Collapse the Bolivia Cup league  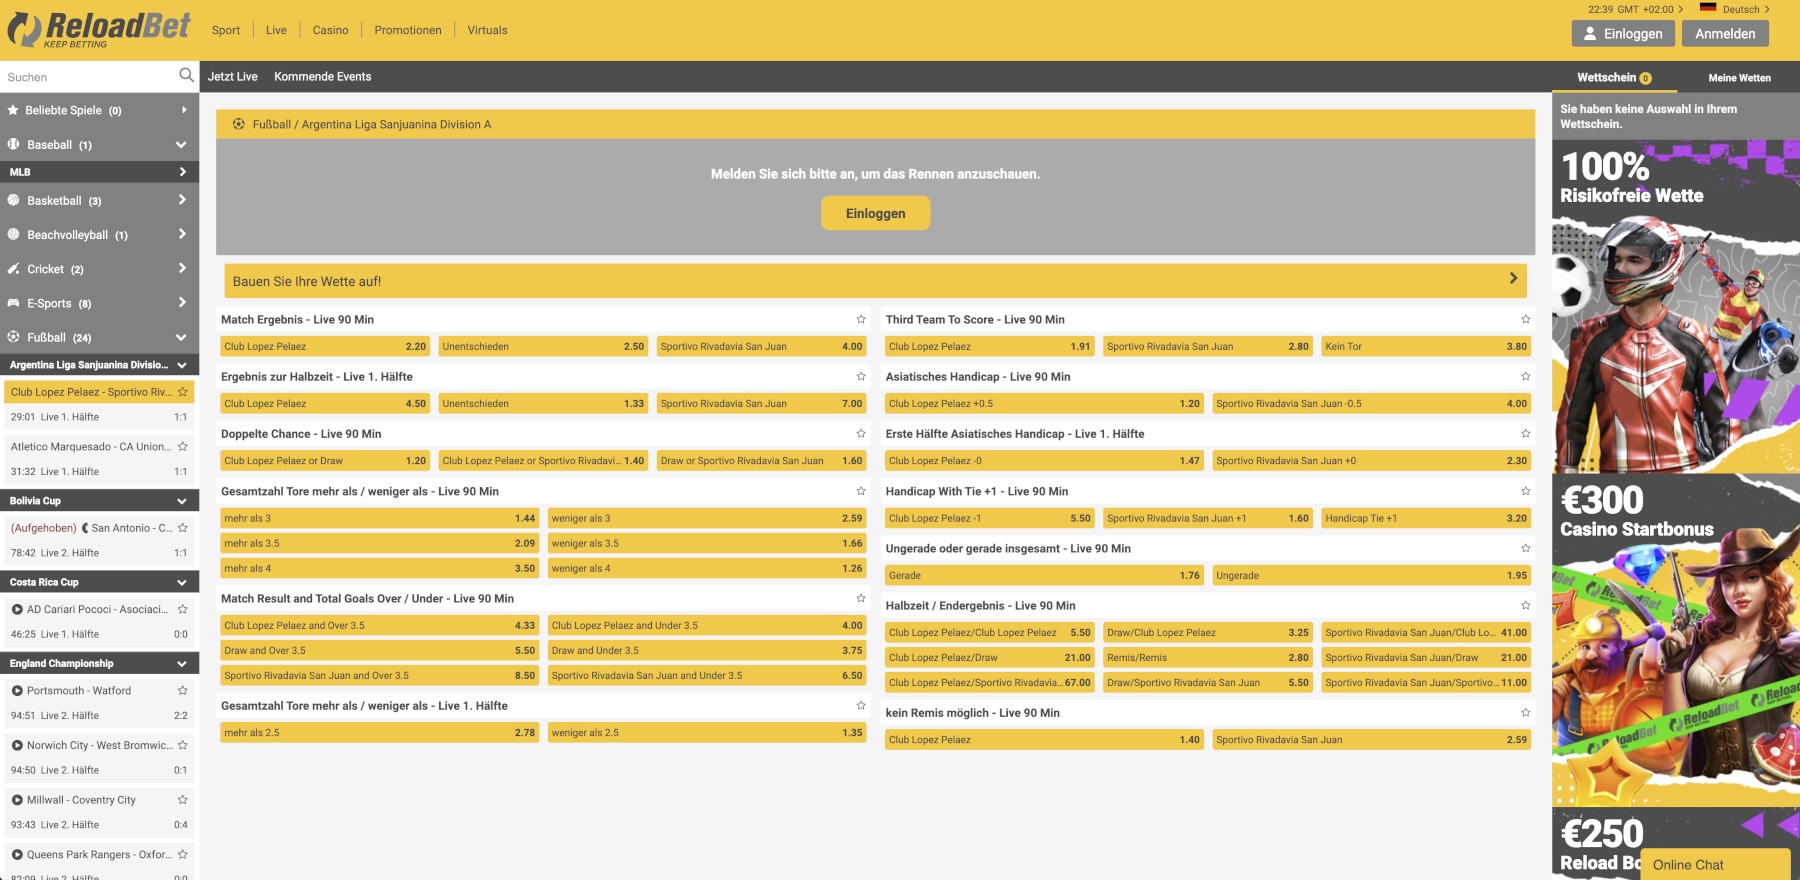pyautogui.click(x=181, y=501)
